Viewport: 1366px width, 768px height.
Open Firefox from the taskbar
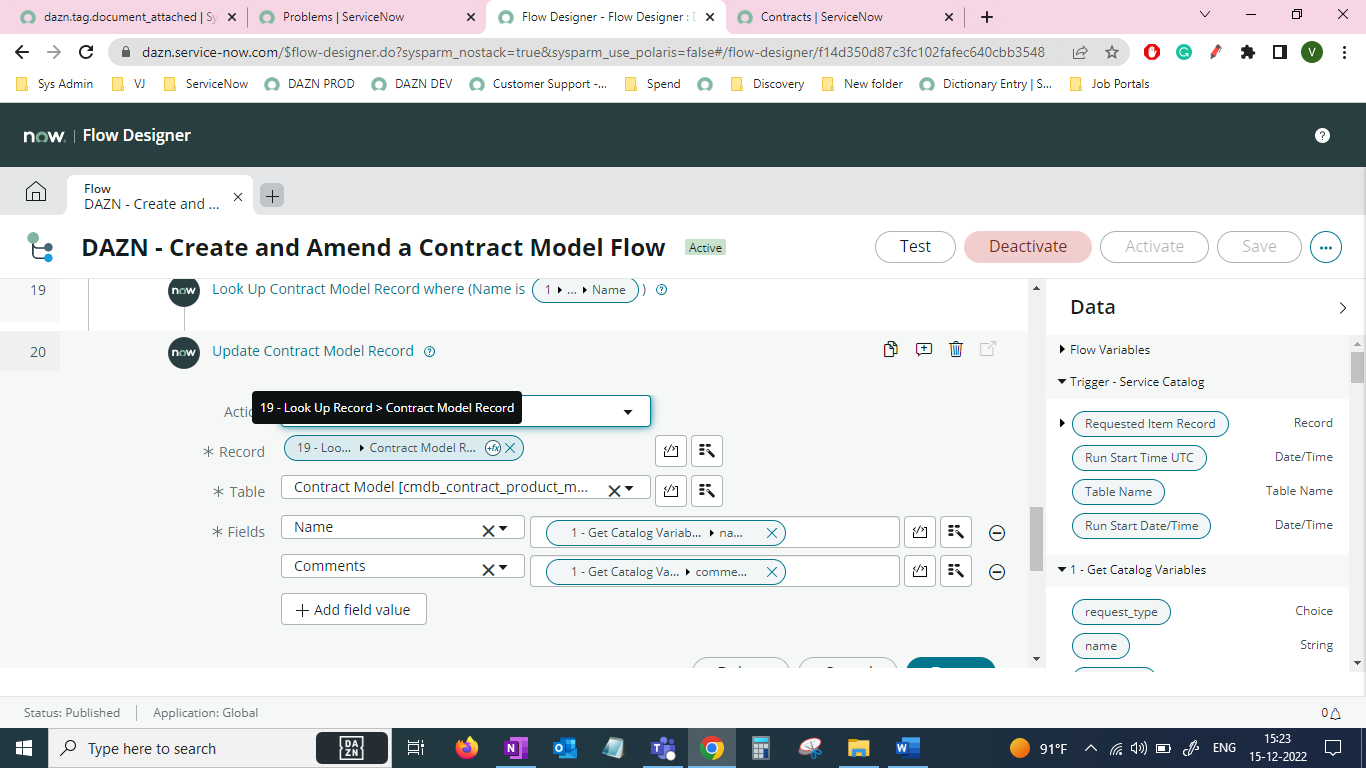(x=466, y=748)
